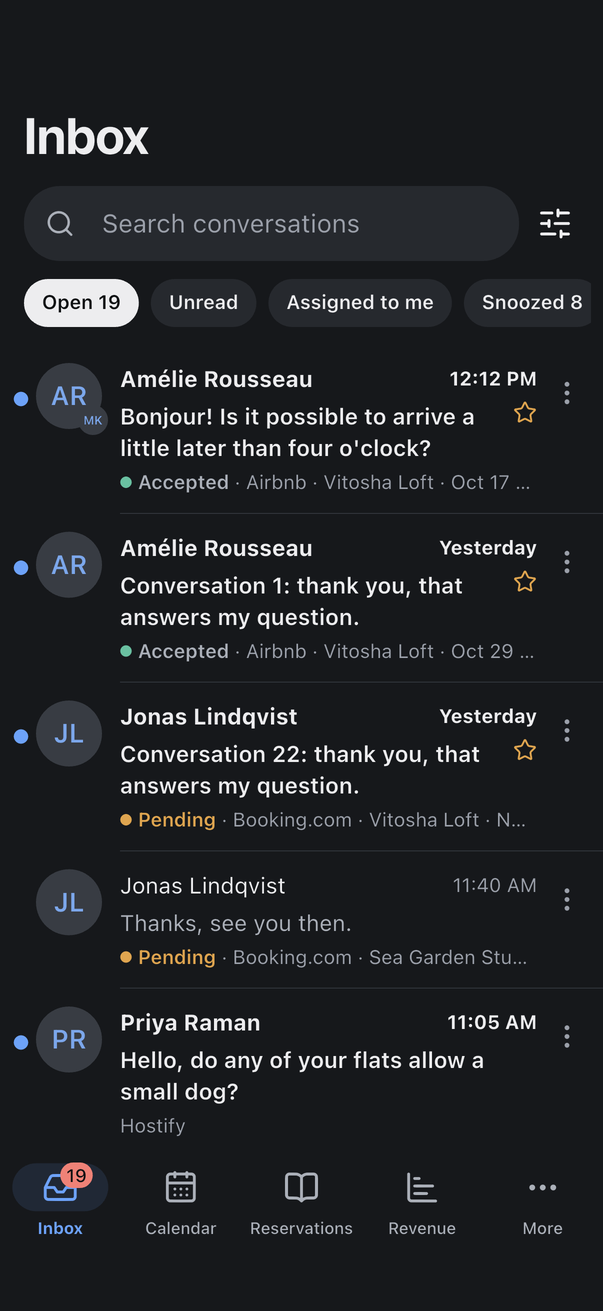This screenshot has height=1311, width=603.
Task: Select the Unread filter chip
Action: [203, 302]
